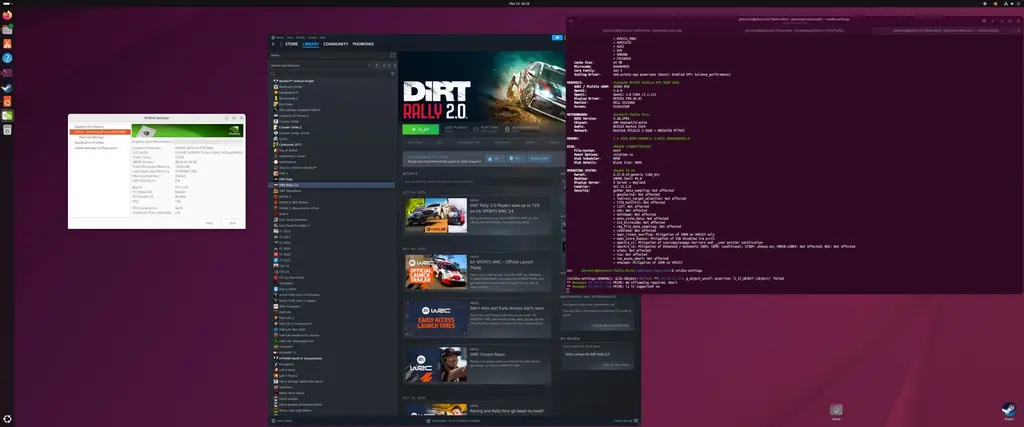Open App Center icon in the dock
Screen dimensions: 1024x427
pyautogui.click(x=7, y=44)
